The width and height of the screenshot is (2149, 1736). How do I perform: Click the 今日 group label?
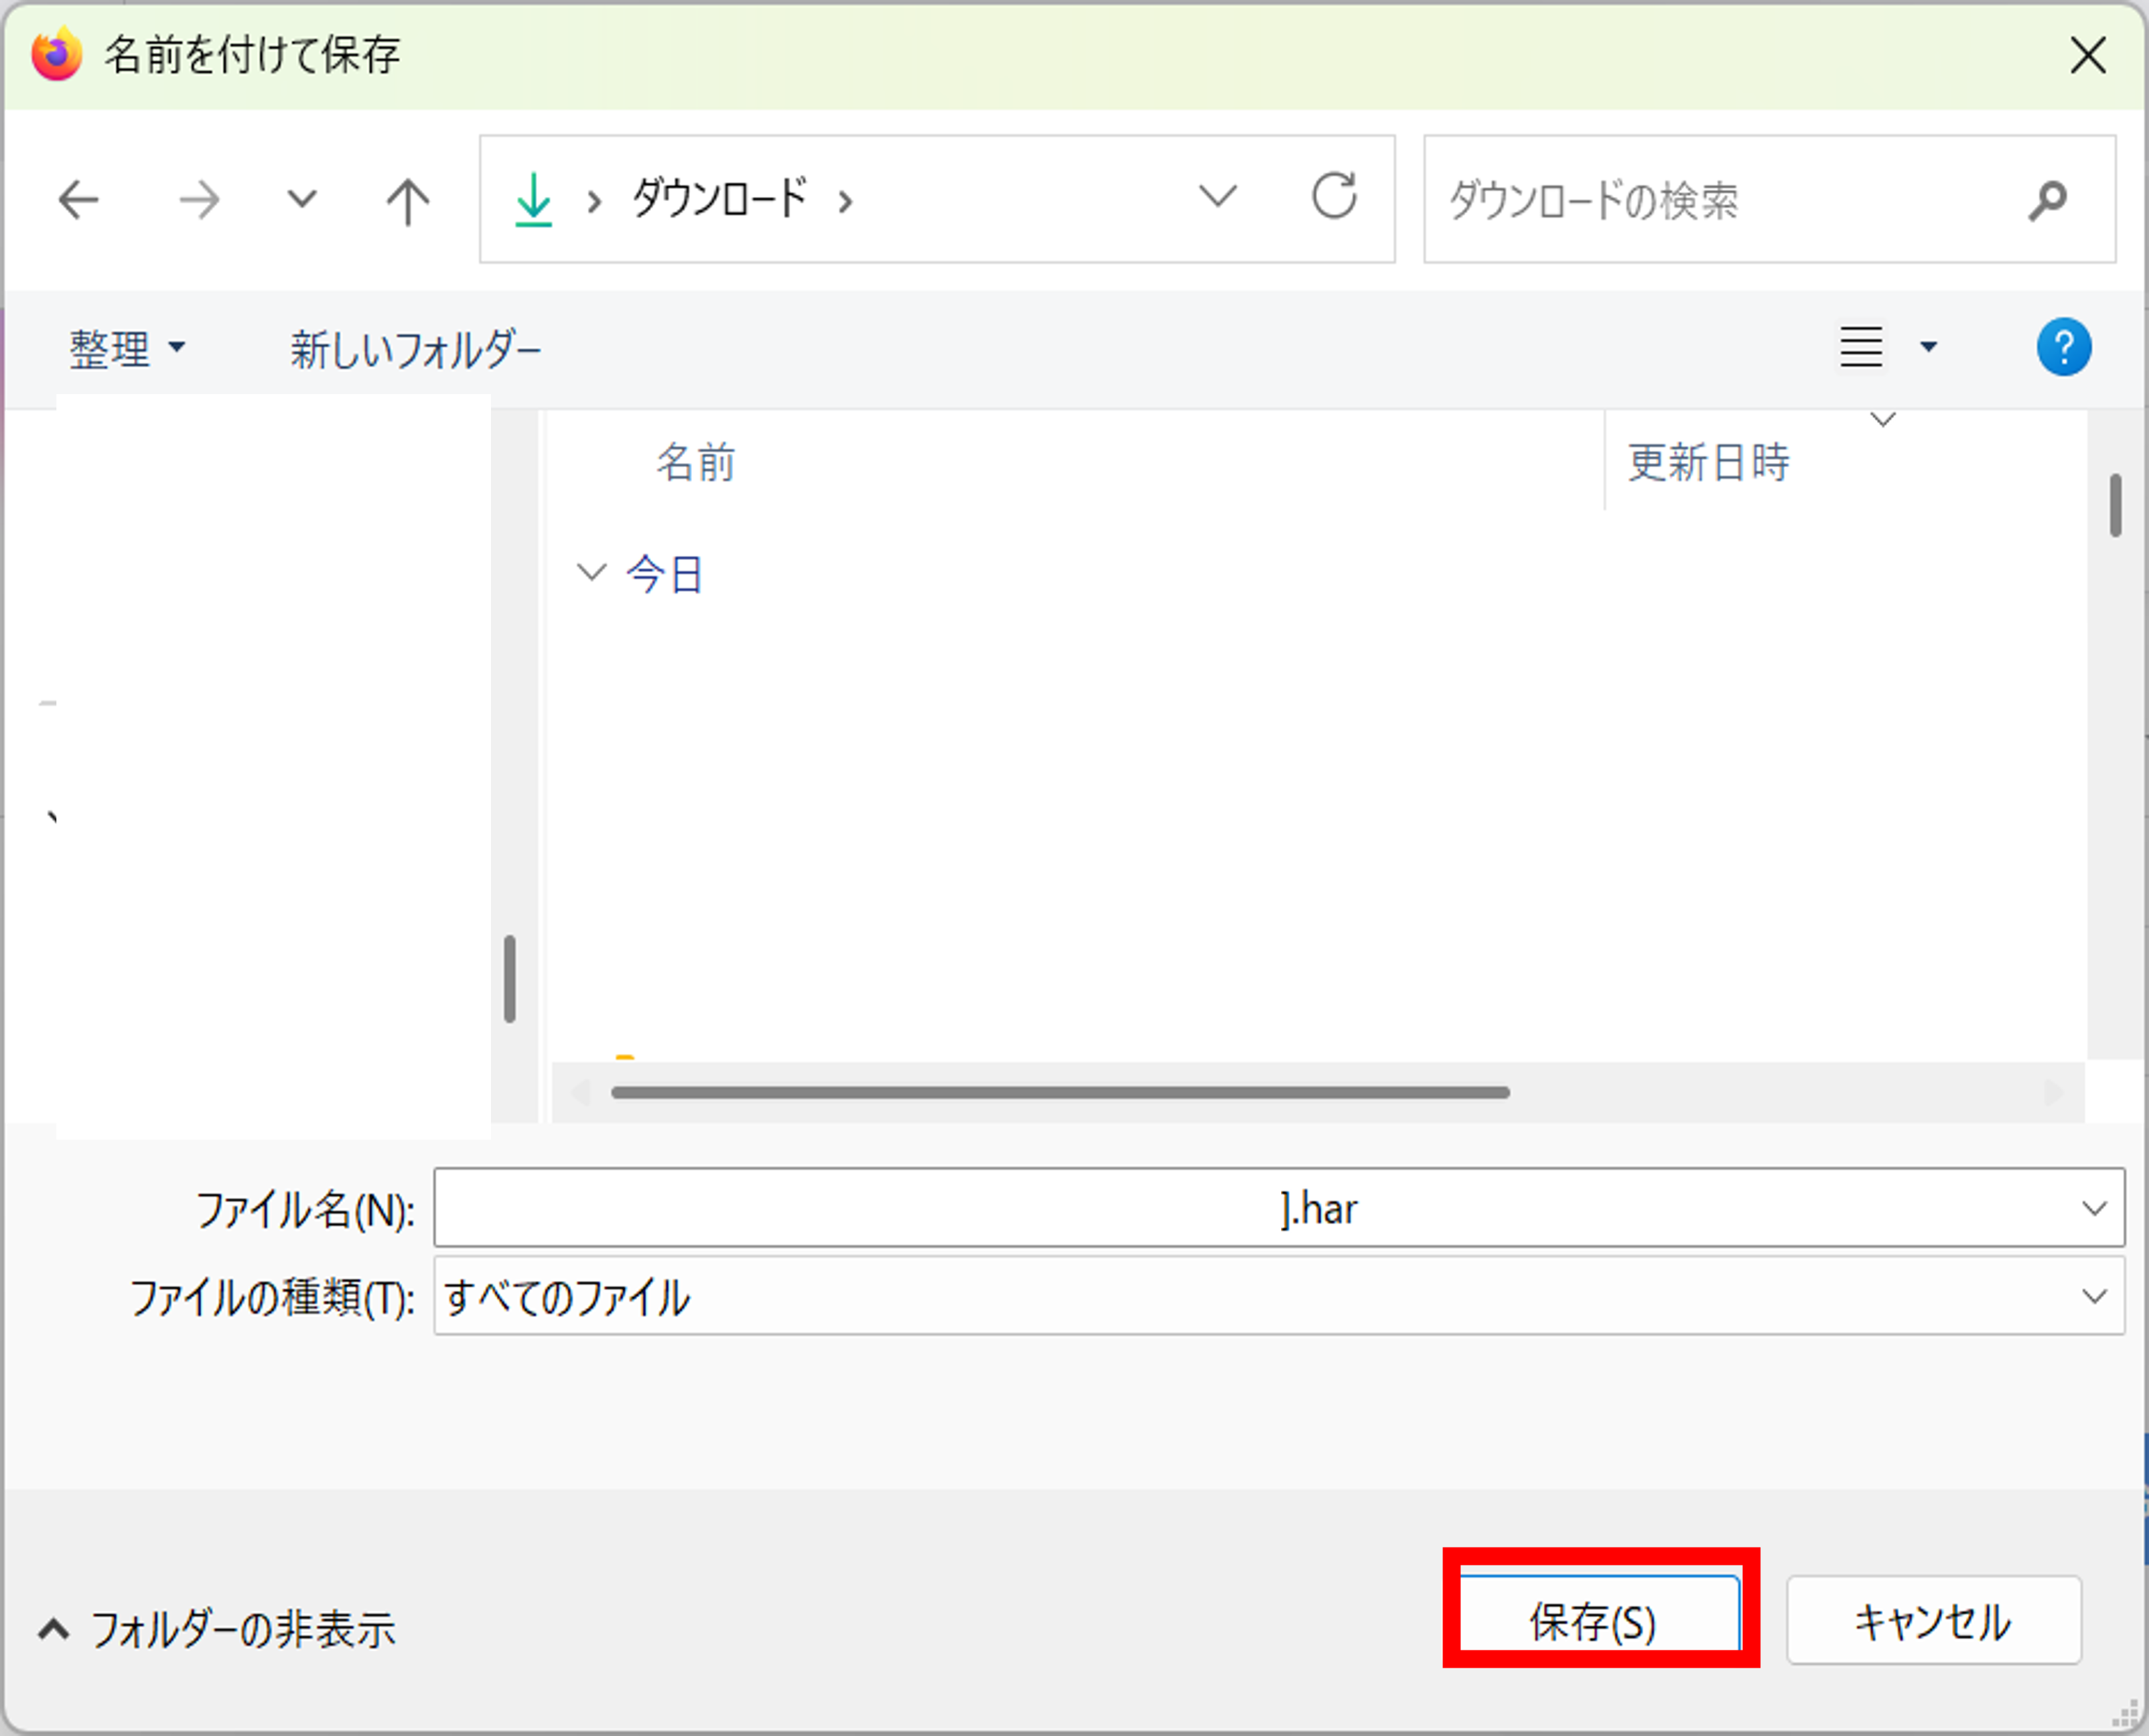click(x=665, y=574)
